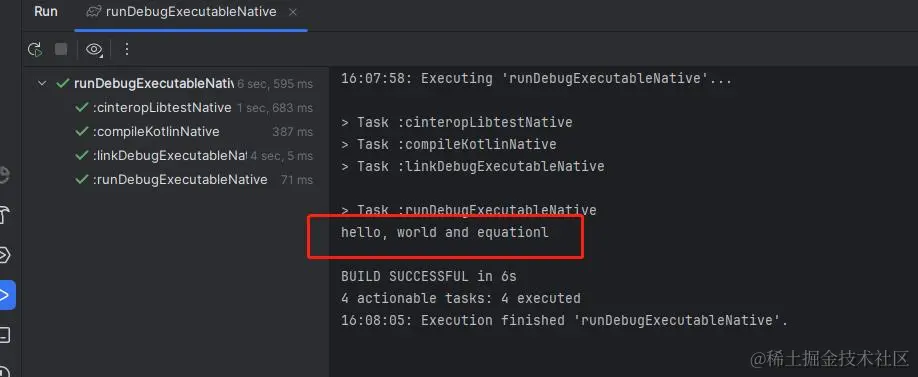Click the Stop execution square icon

point(61,49)
